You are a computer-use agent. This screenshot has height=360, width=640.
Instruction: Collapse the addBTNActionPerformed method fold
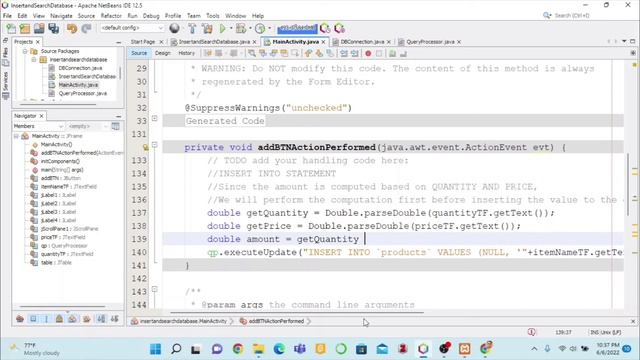[154, 144]
